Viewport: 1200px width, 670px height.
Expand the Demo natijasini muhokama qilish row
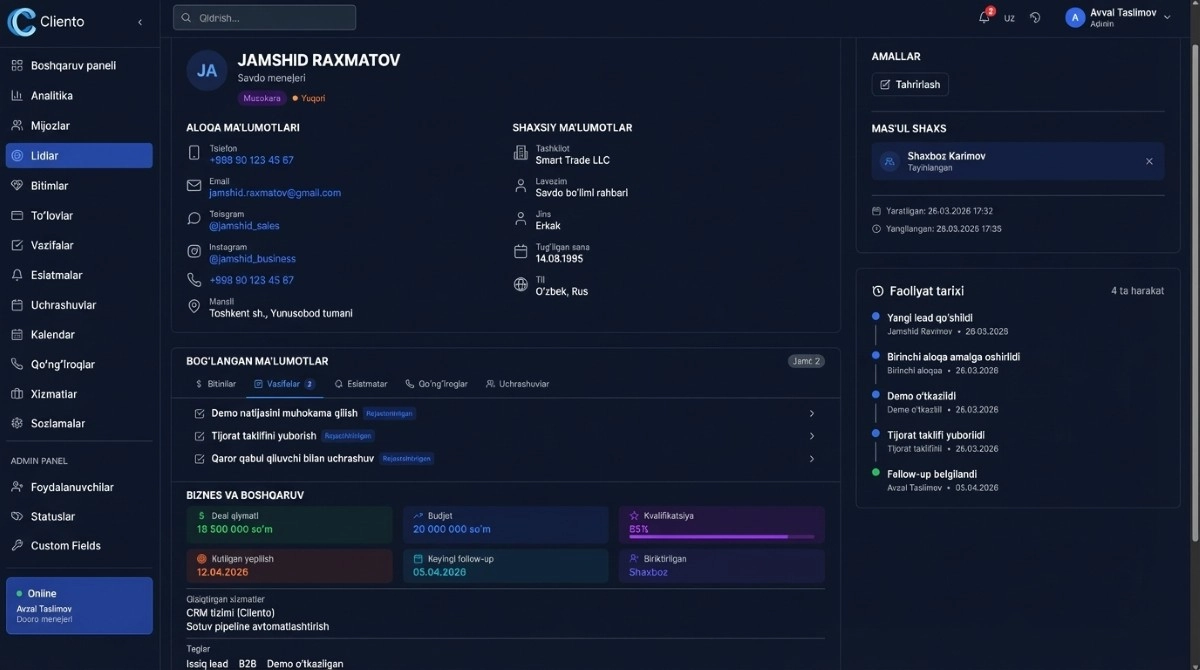[811, 412]
